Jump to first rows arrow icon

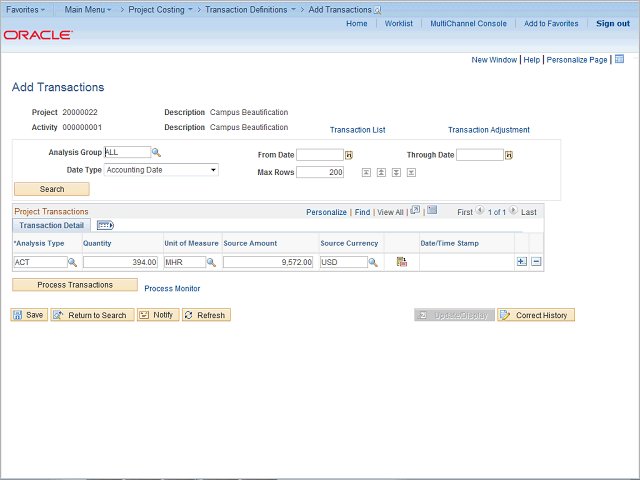point(366,173)
